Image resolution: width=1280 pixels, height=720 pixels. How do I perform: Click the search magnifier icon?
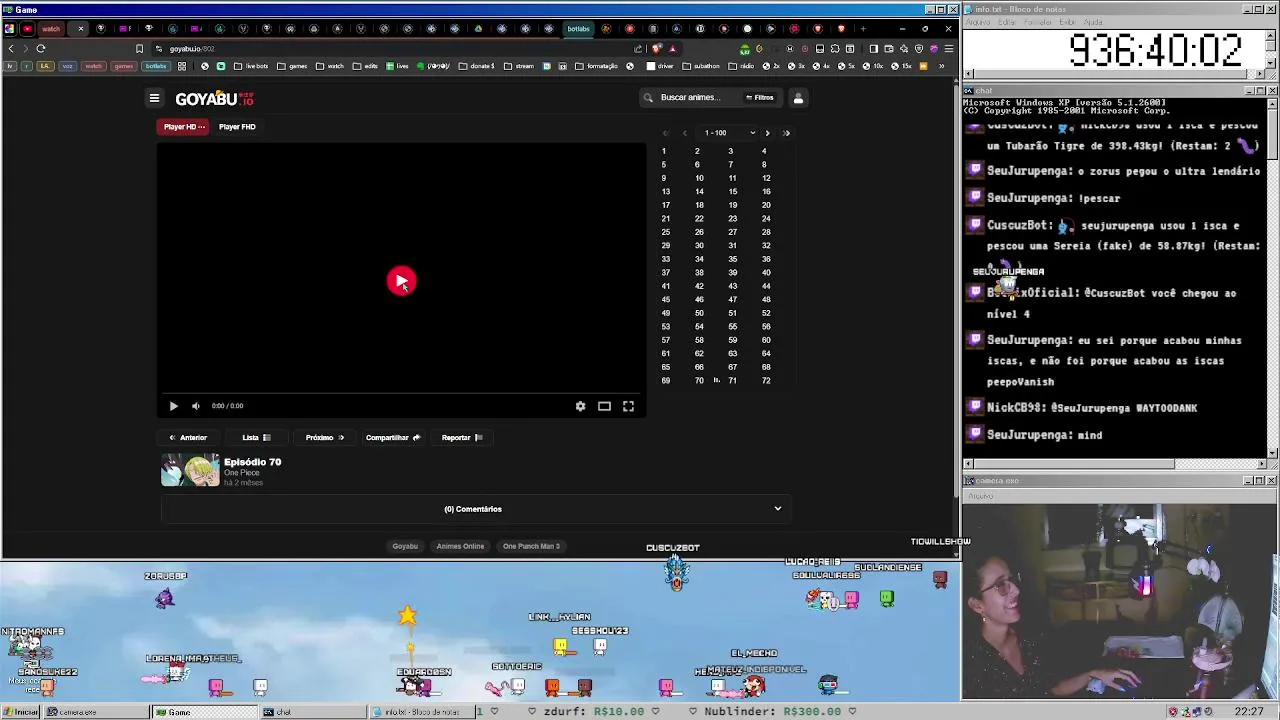(x=648, y=98)
